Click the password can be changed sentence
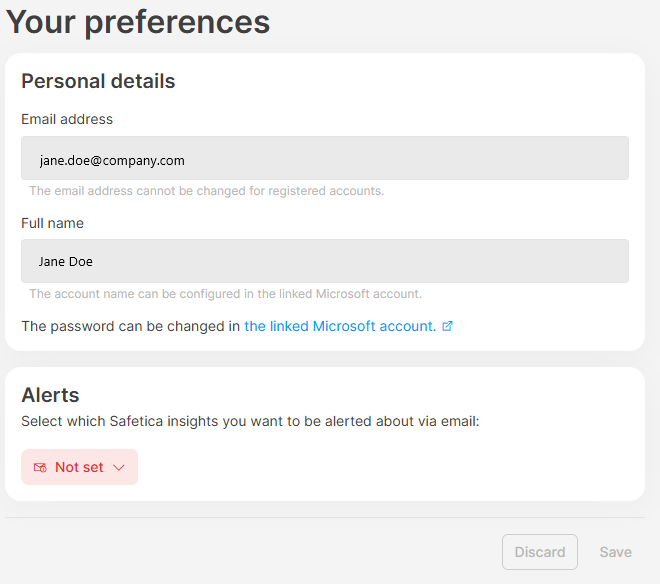The height and width of the screenshot is (584, 660). (x=130, y=326)
